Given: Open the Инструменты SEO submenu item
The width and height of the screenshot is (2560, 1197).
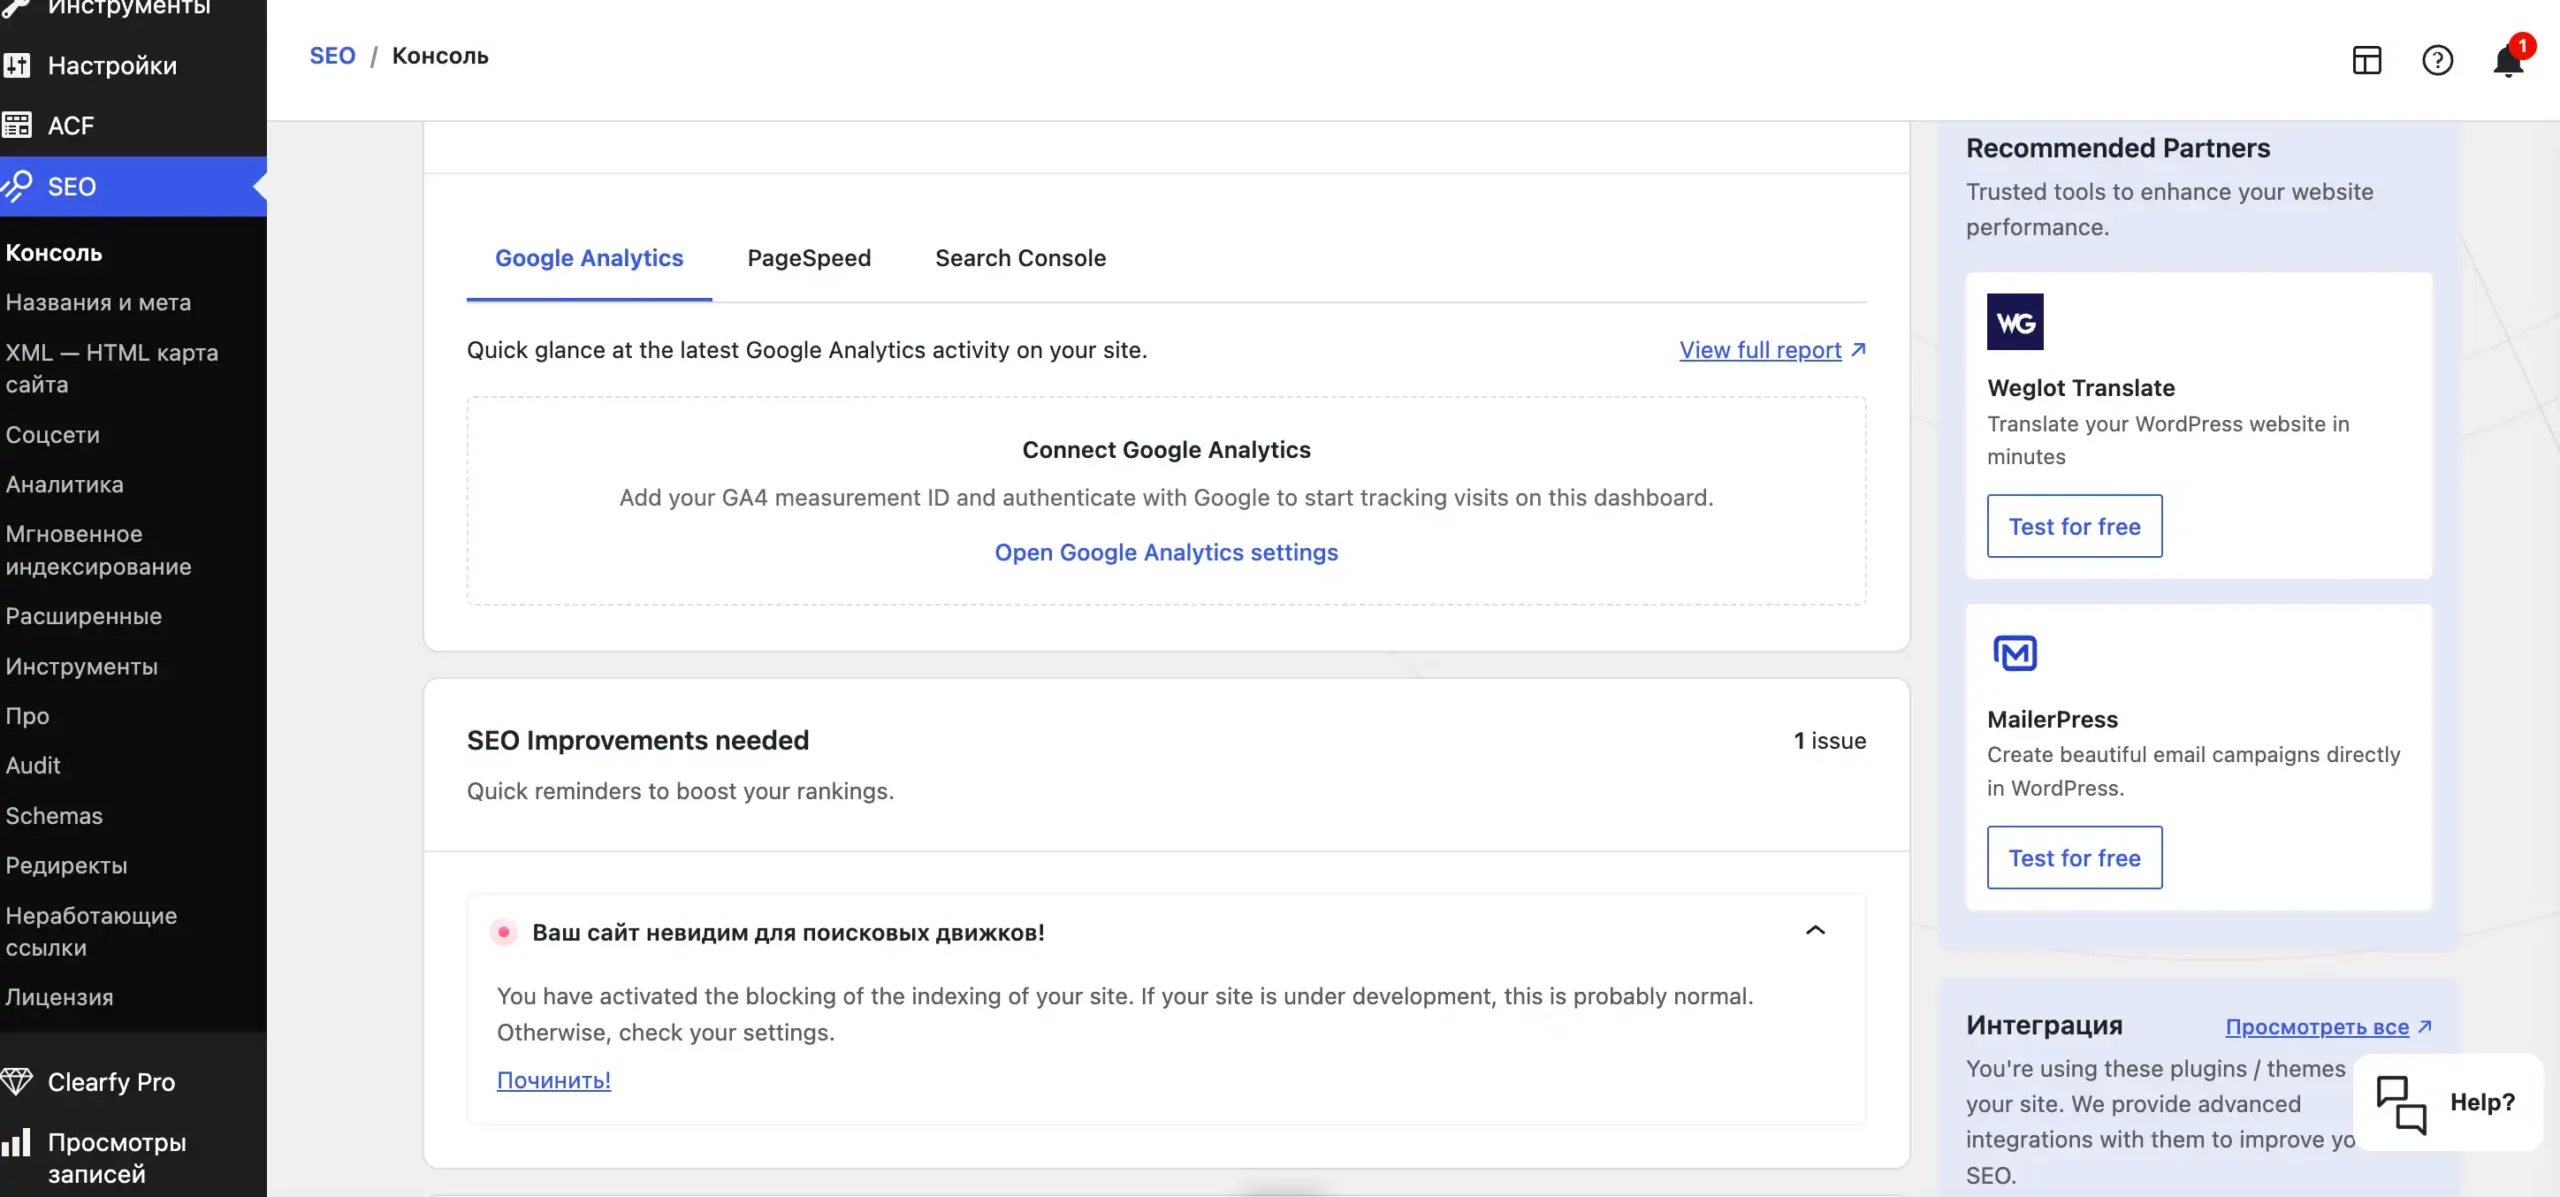Looking at the screenshot, I should tap(81, 666).
